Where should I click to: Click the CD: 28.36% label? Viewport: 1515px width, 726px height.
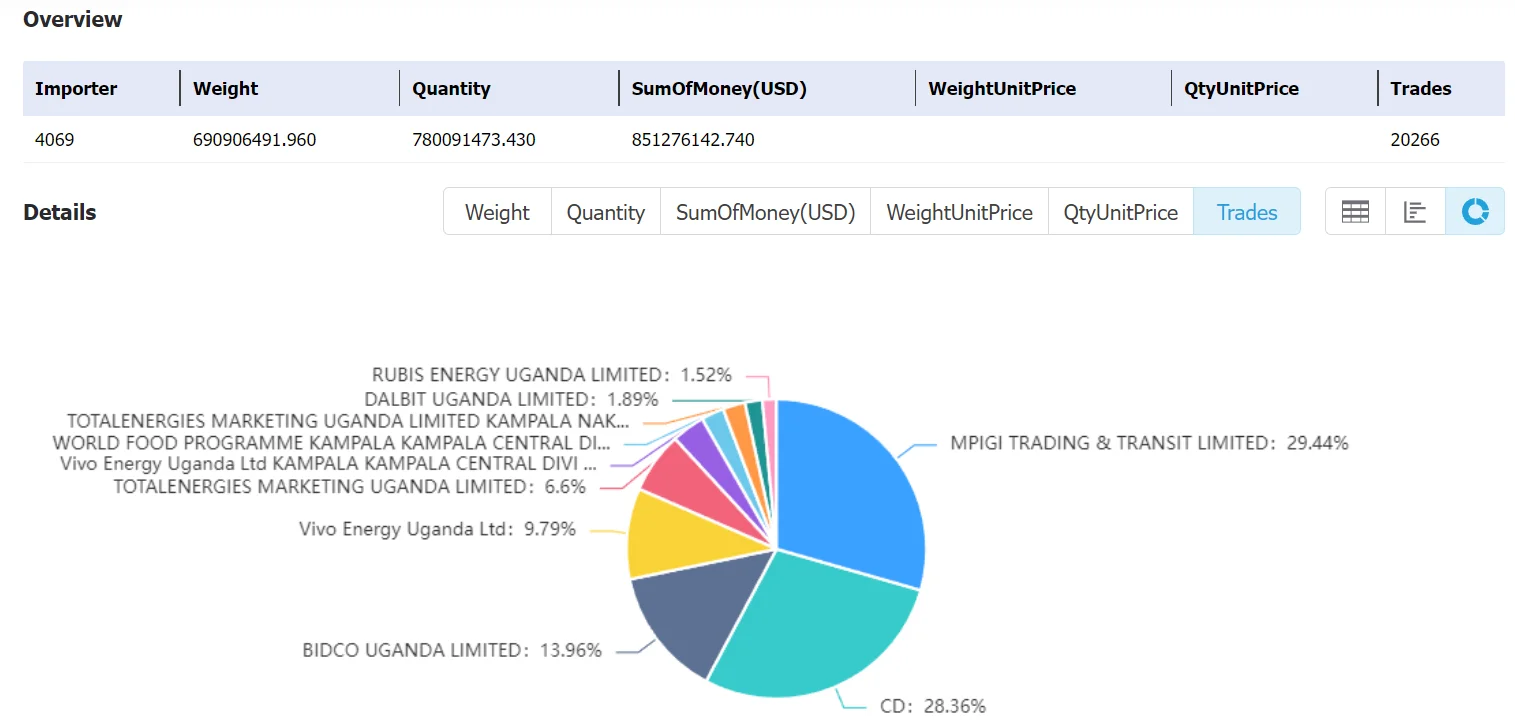[x=932, y=706]
